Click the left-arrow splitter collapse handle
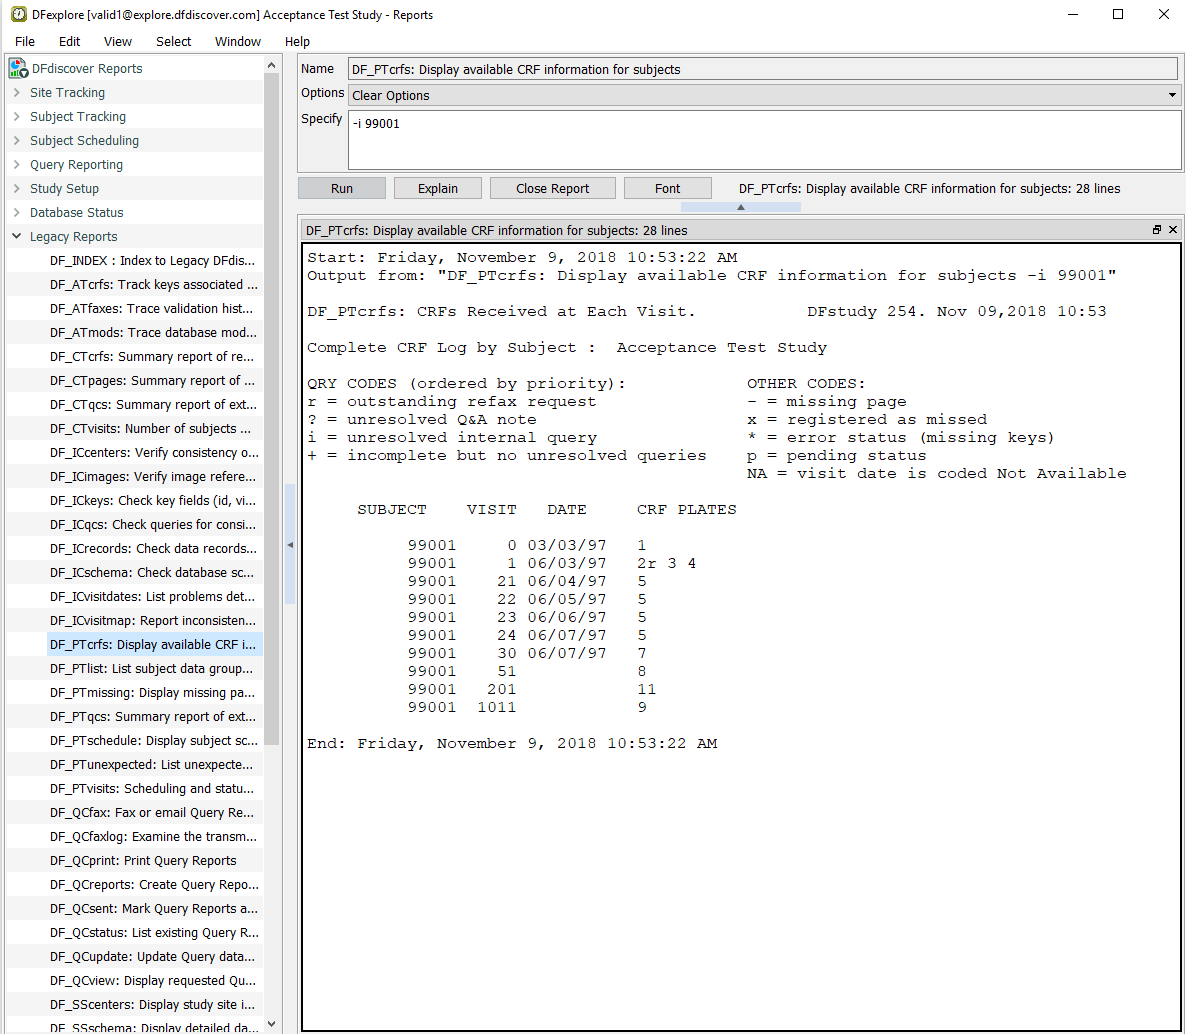 point(290,545)
